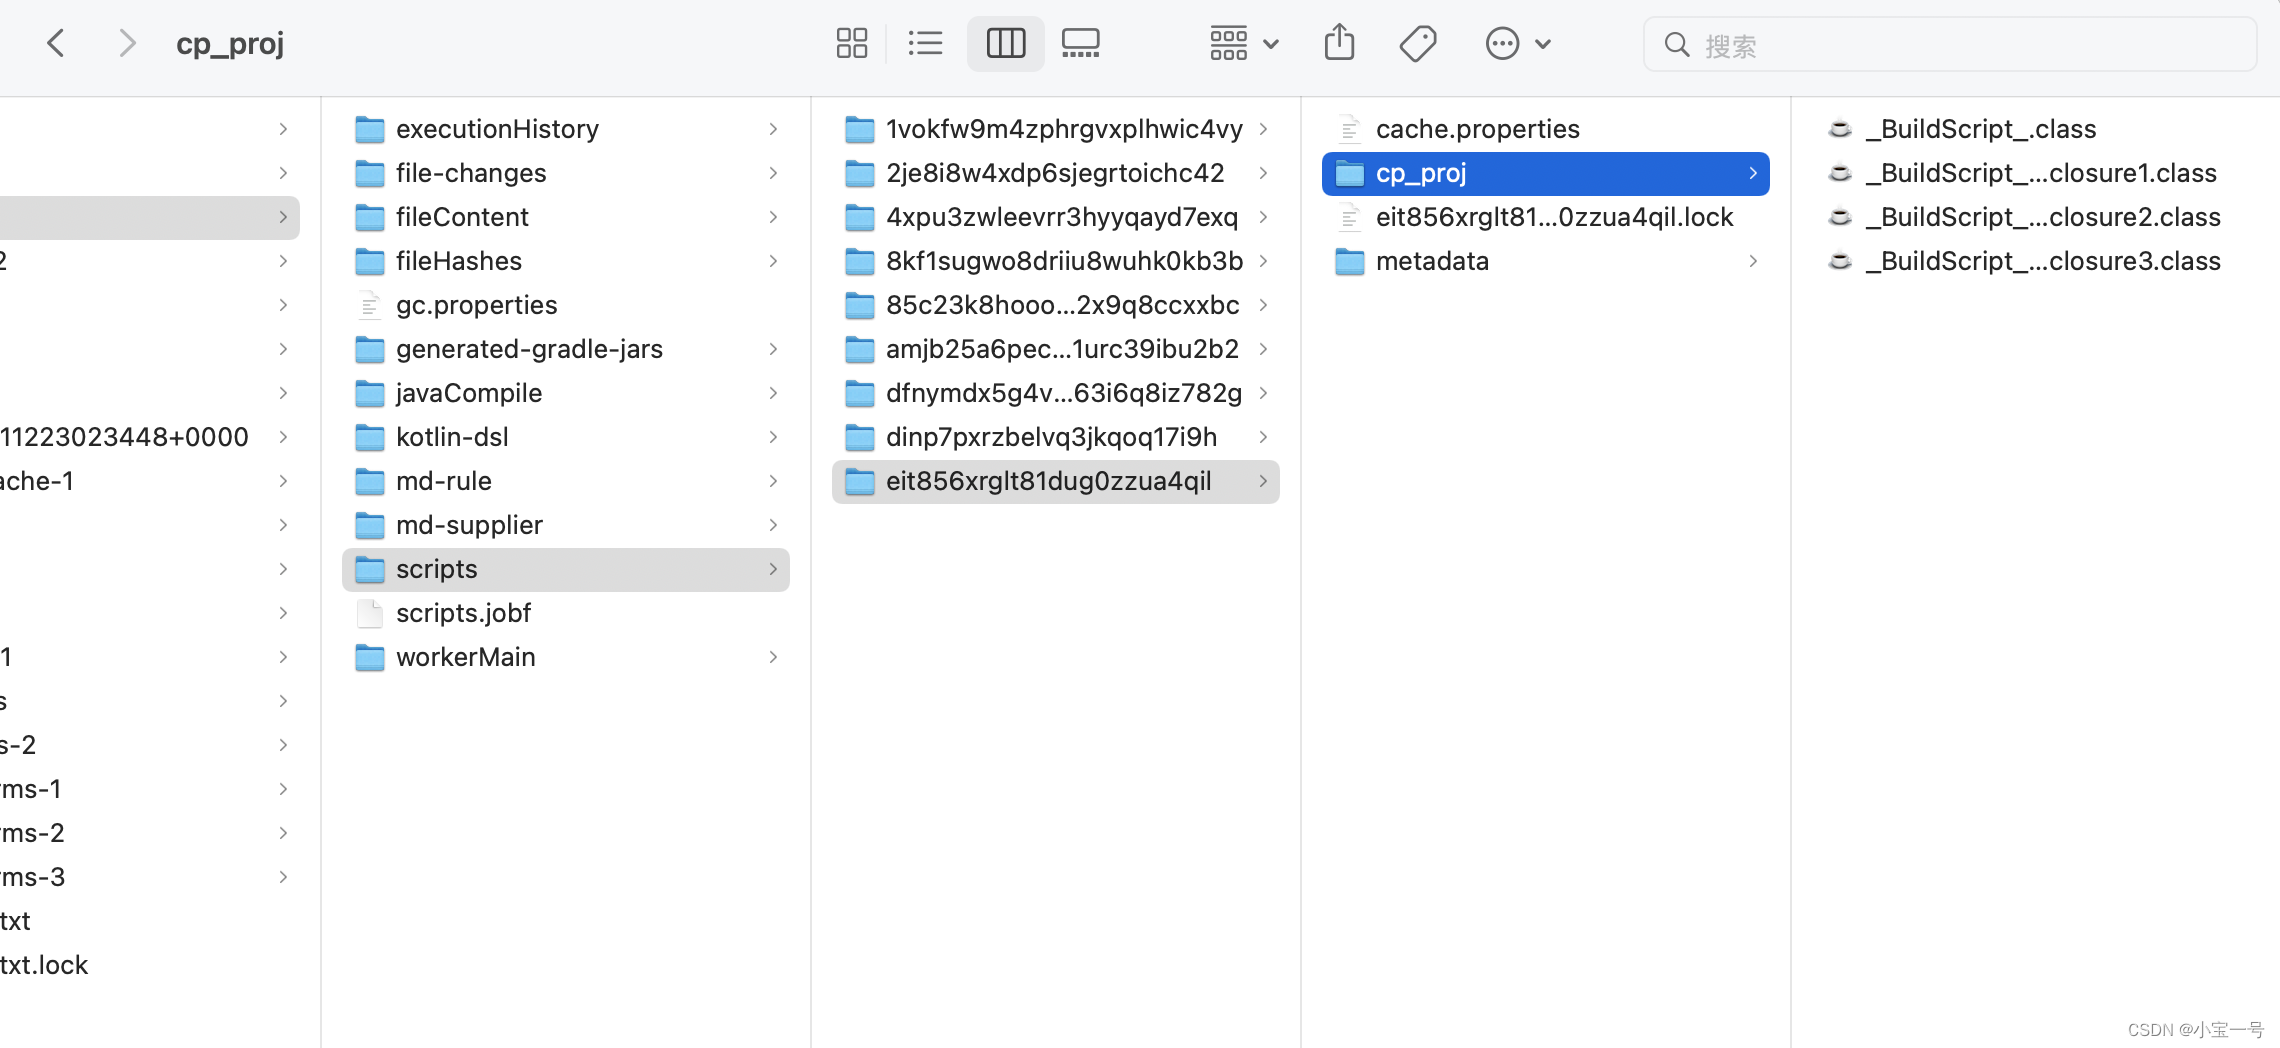2280x1048 pixels.
Task: Select folder eit856xrglt81dug0zzua4qil
Action: point(1056,481)
